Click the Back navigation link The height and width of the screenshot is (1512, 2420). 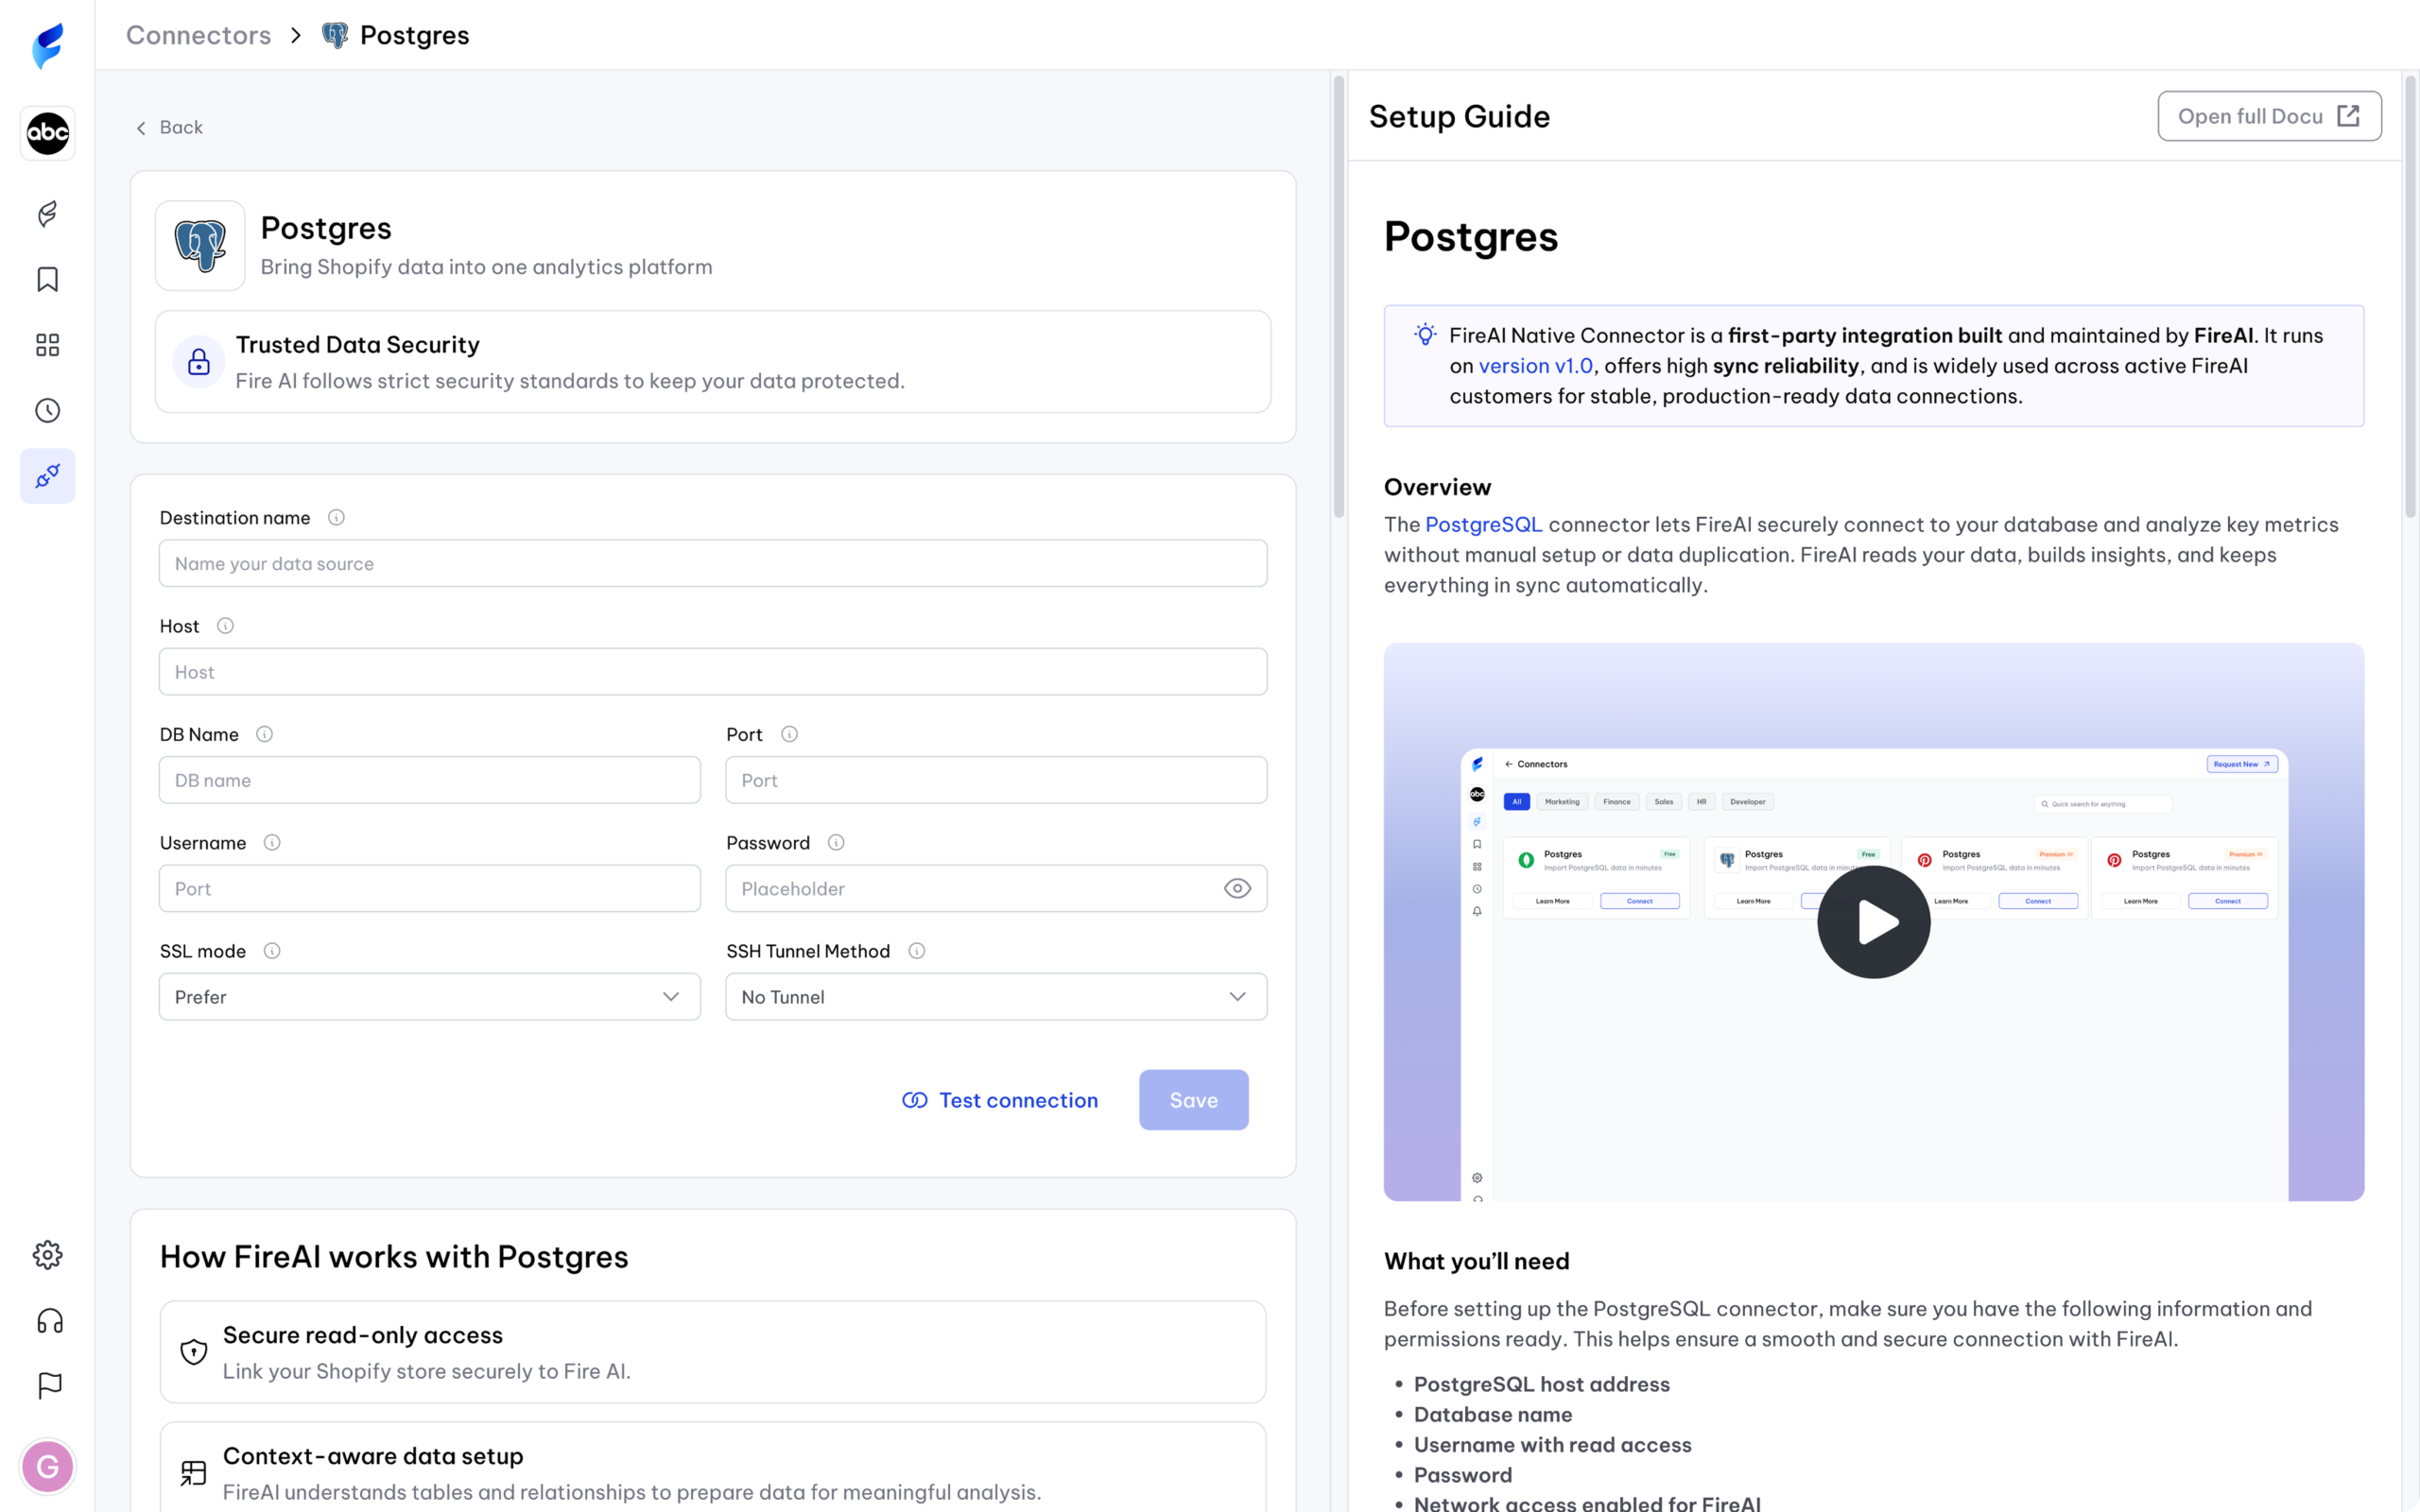click(169, 127)
